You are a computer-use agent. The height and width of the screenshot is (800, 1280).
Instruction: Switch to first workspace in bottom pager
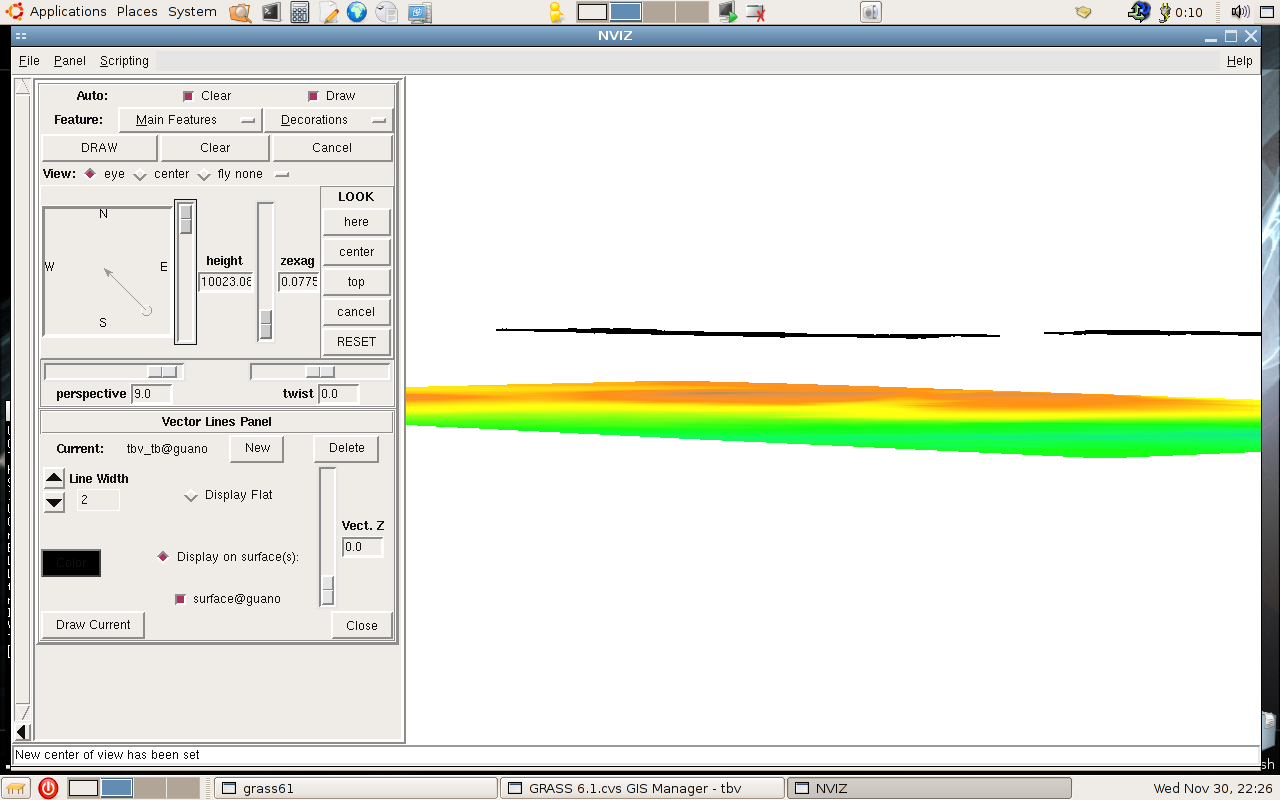point(84,788)
